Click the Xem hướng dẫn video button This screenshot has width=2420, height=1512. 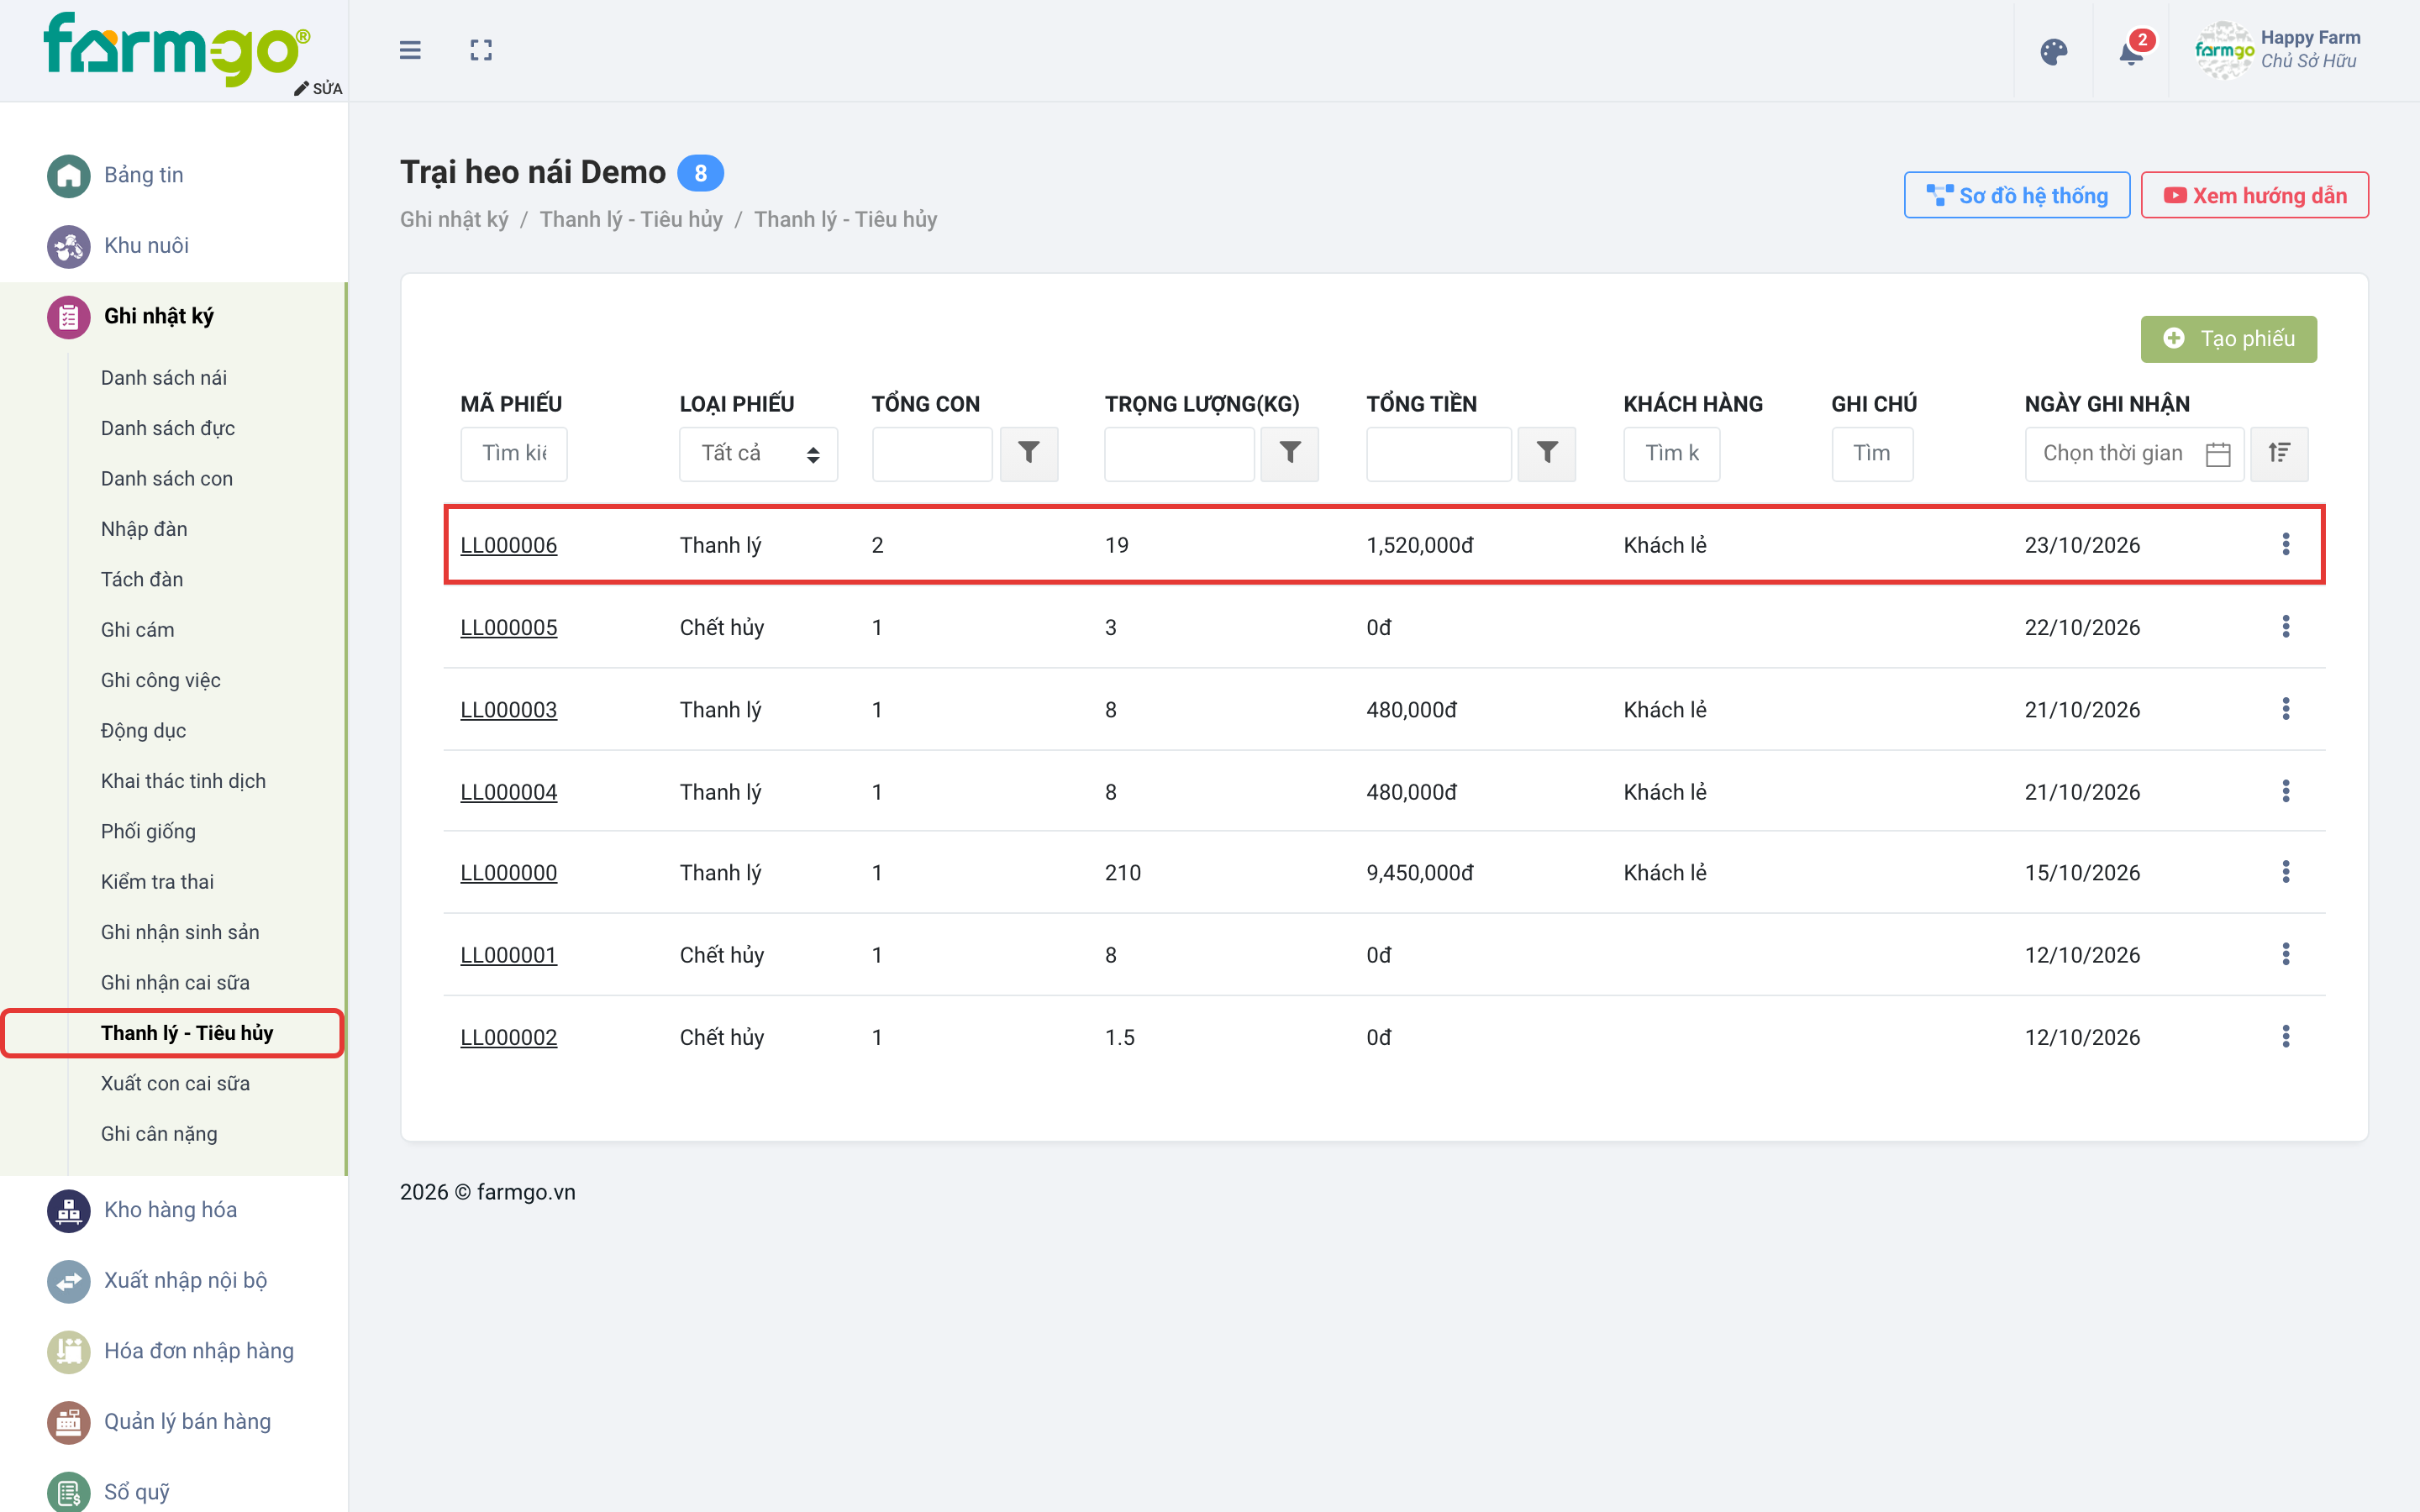[x=2254, y=196]
